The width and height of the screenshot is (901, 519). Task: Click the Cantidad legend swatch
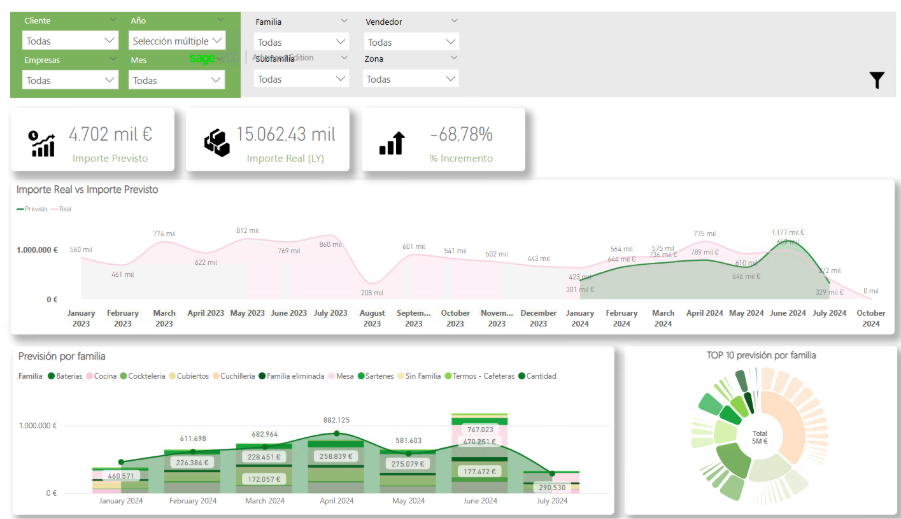(x=522, y=376)
